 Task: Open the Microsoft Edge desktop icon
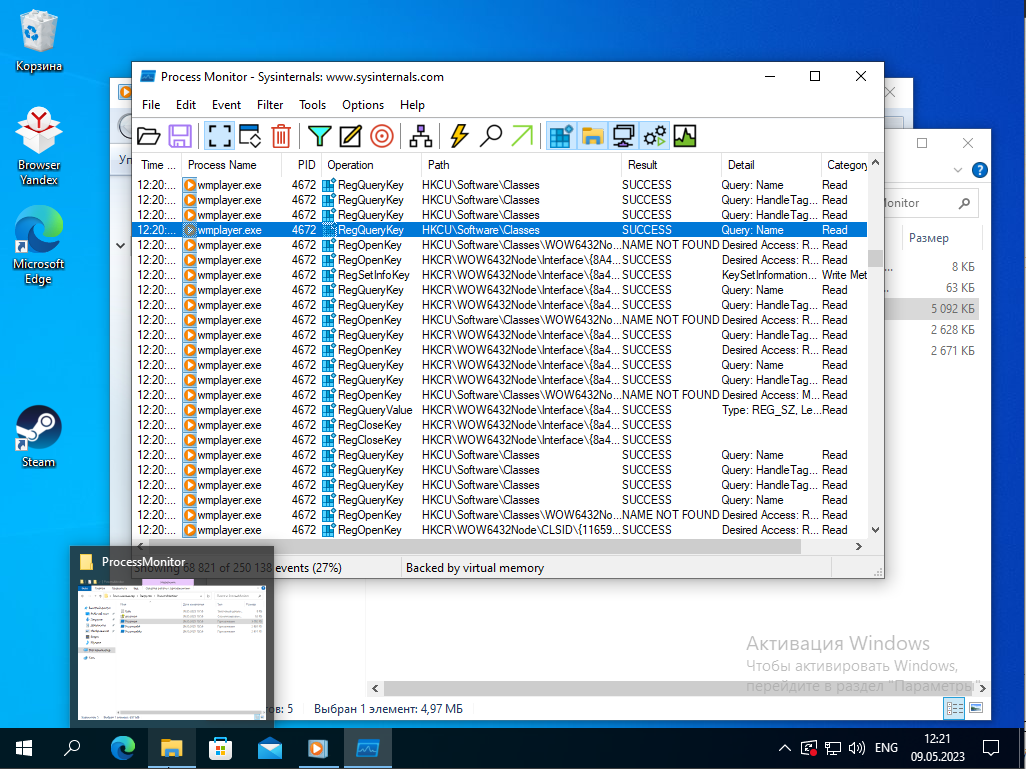tap(39, 246)
